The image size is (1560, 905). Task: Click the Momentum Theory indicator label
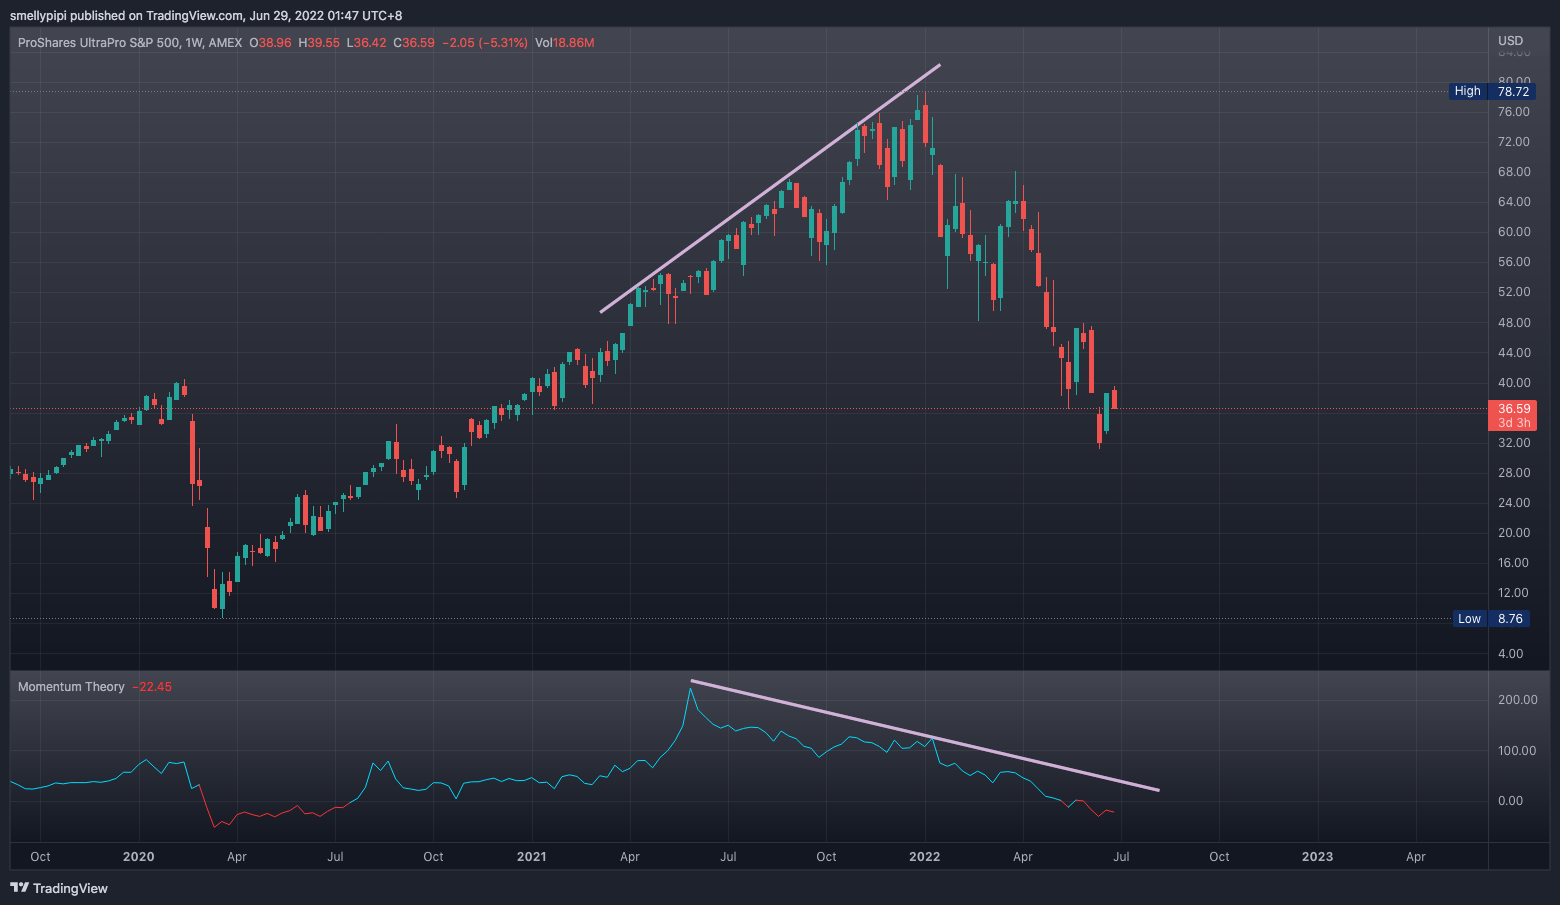tap(71, 687)
